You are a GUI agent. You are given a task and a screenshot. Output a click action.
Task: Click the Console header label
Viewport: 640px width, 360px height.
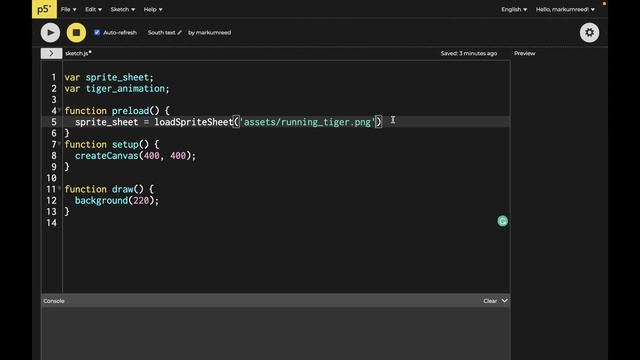pyautogui.click(x=54, y=301)
